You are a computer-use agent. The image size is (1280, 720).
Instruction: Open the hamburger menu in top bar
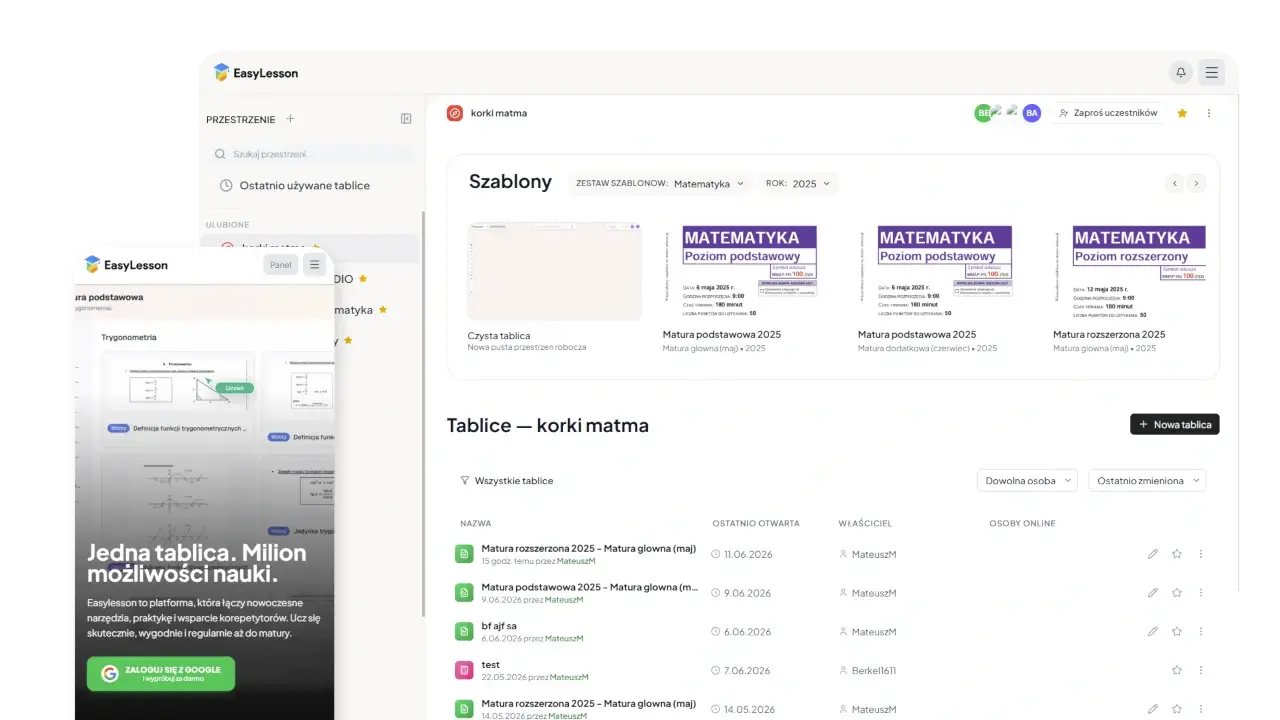1211,72
